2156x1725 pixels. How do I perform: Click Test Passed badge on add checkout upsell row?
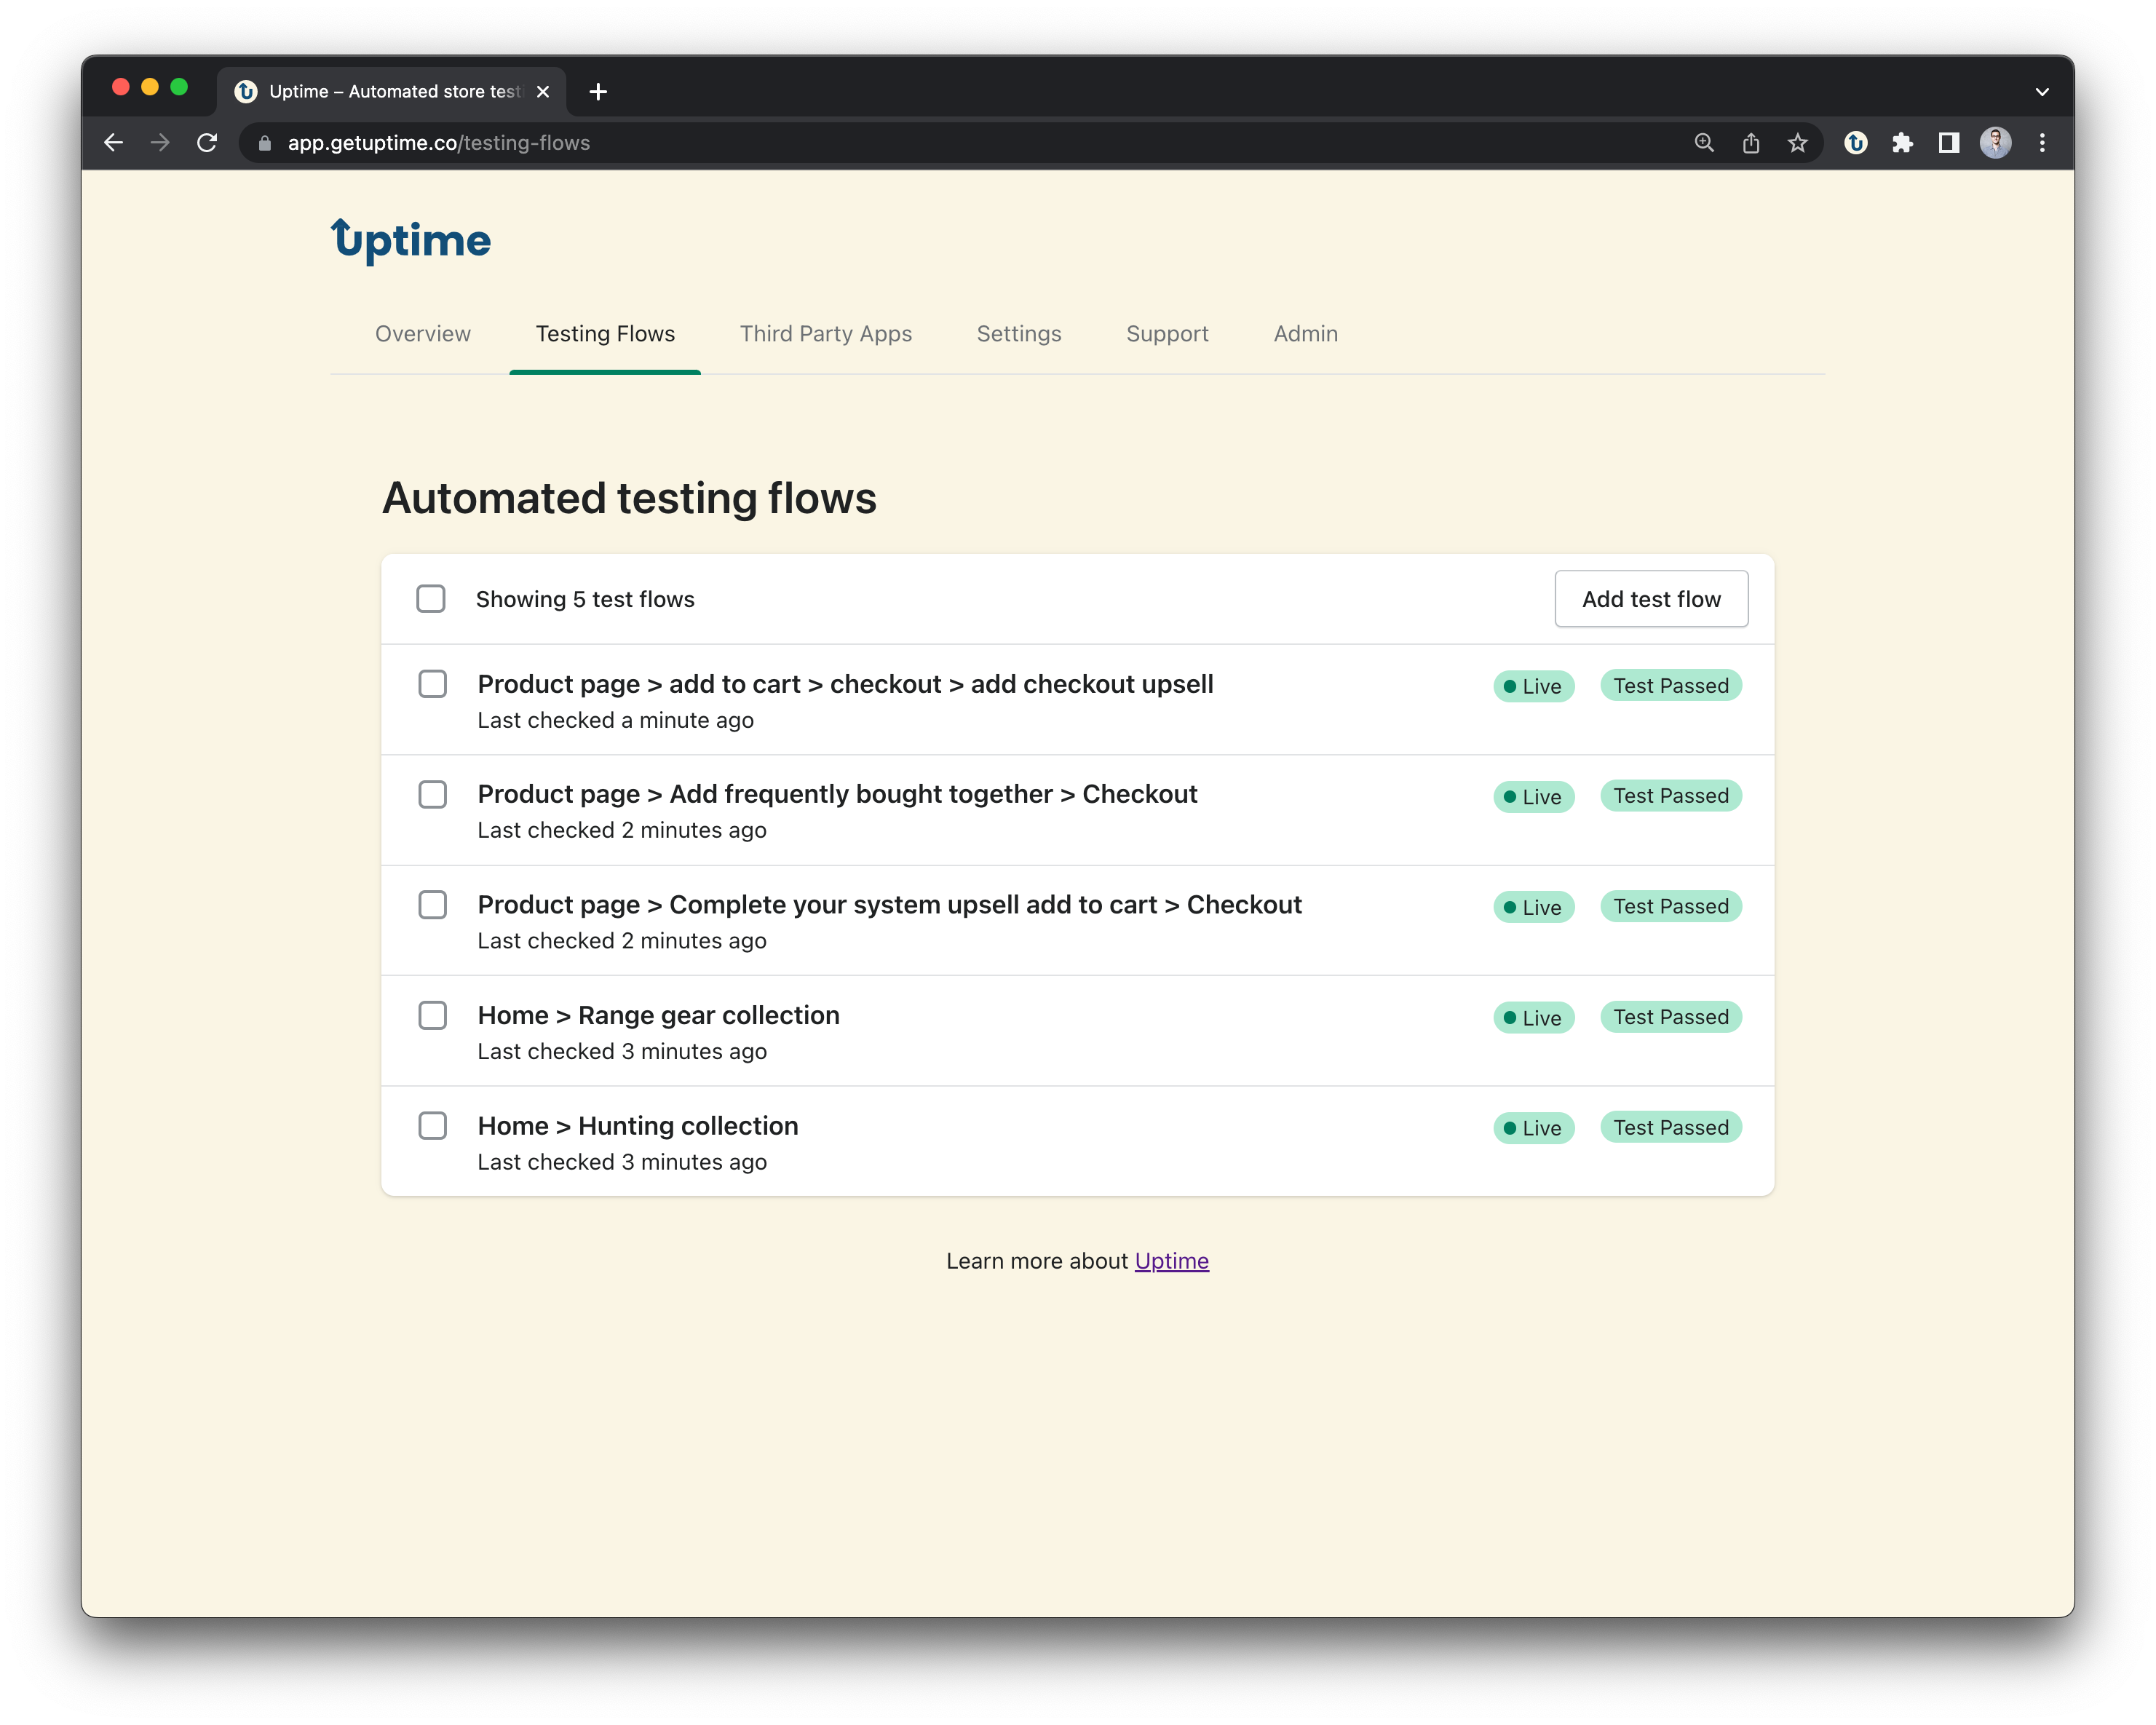pos(1671,686)
